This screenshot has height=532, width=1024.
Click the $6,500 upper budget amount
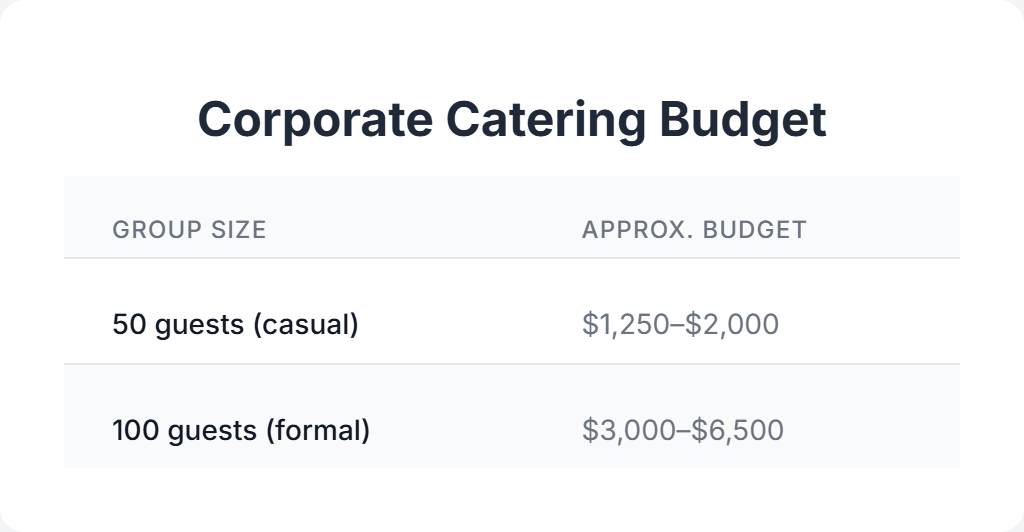[x=741, y=431]
